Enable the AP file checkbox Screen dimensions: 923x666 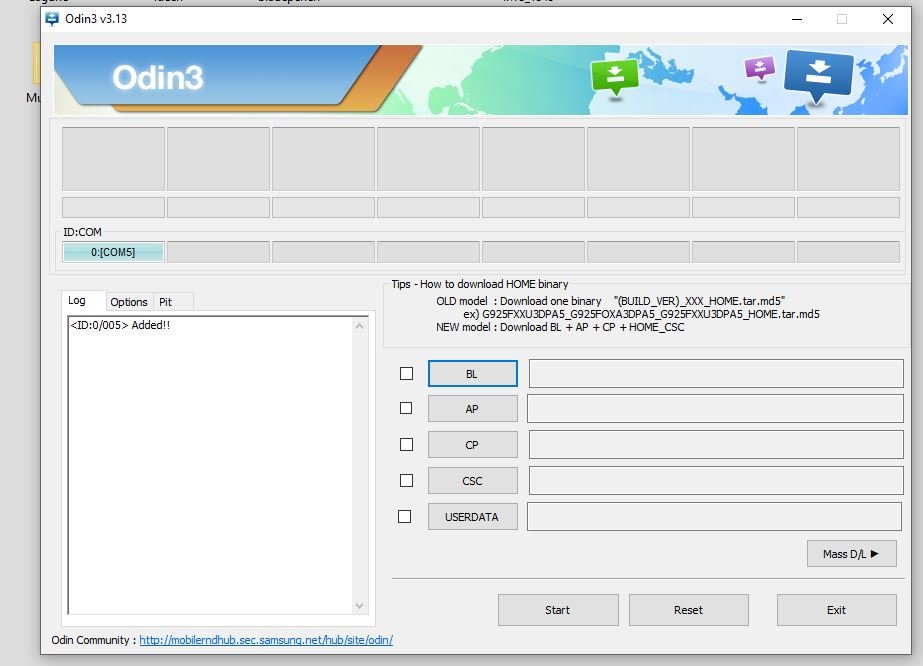406,408
